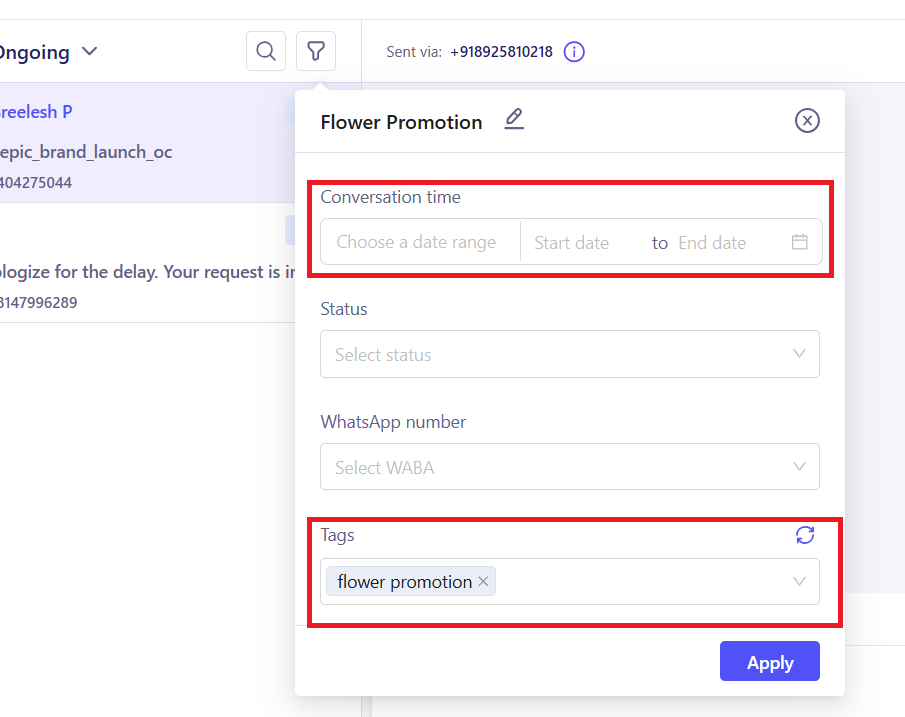Click the Start date field
This screenshot has width=905, height=717.
572,242
